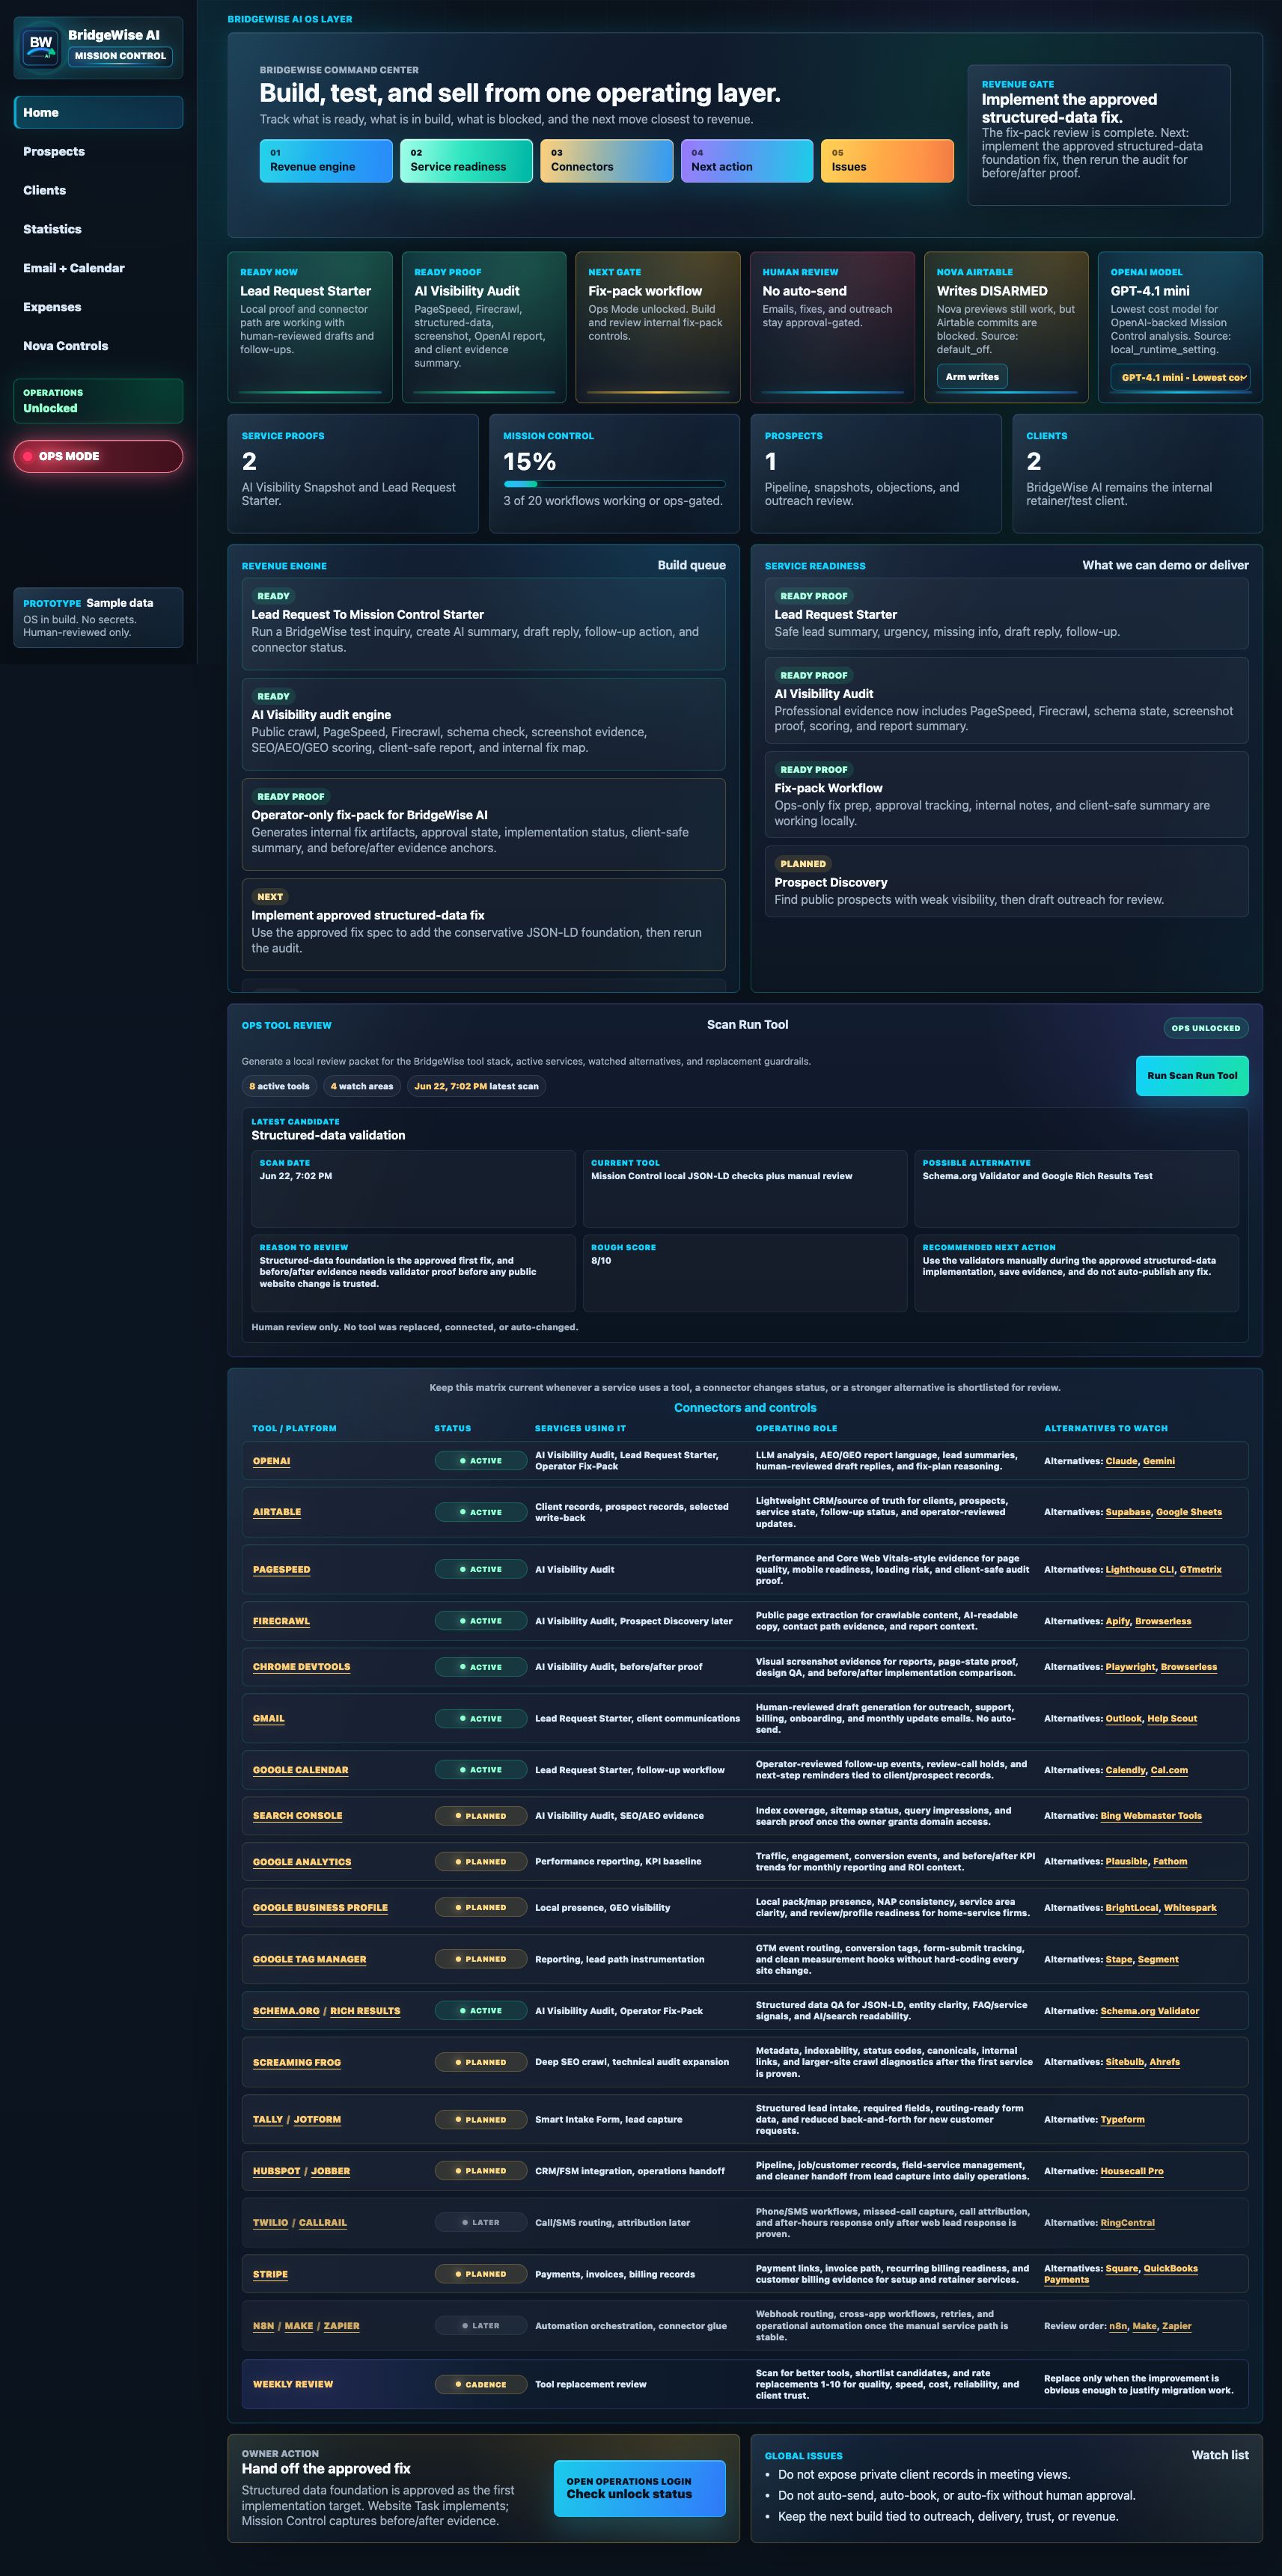Screen dimensions: 1282x2576
Task: Open the Prospect Discovery planned card
Action: [1006, 881]
